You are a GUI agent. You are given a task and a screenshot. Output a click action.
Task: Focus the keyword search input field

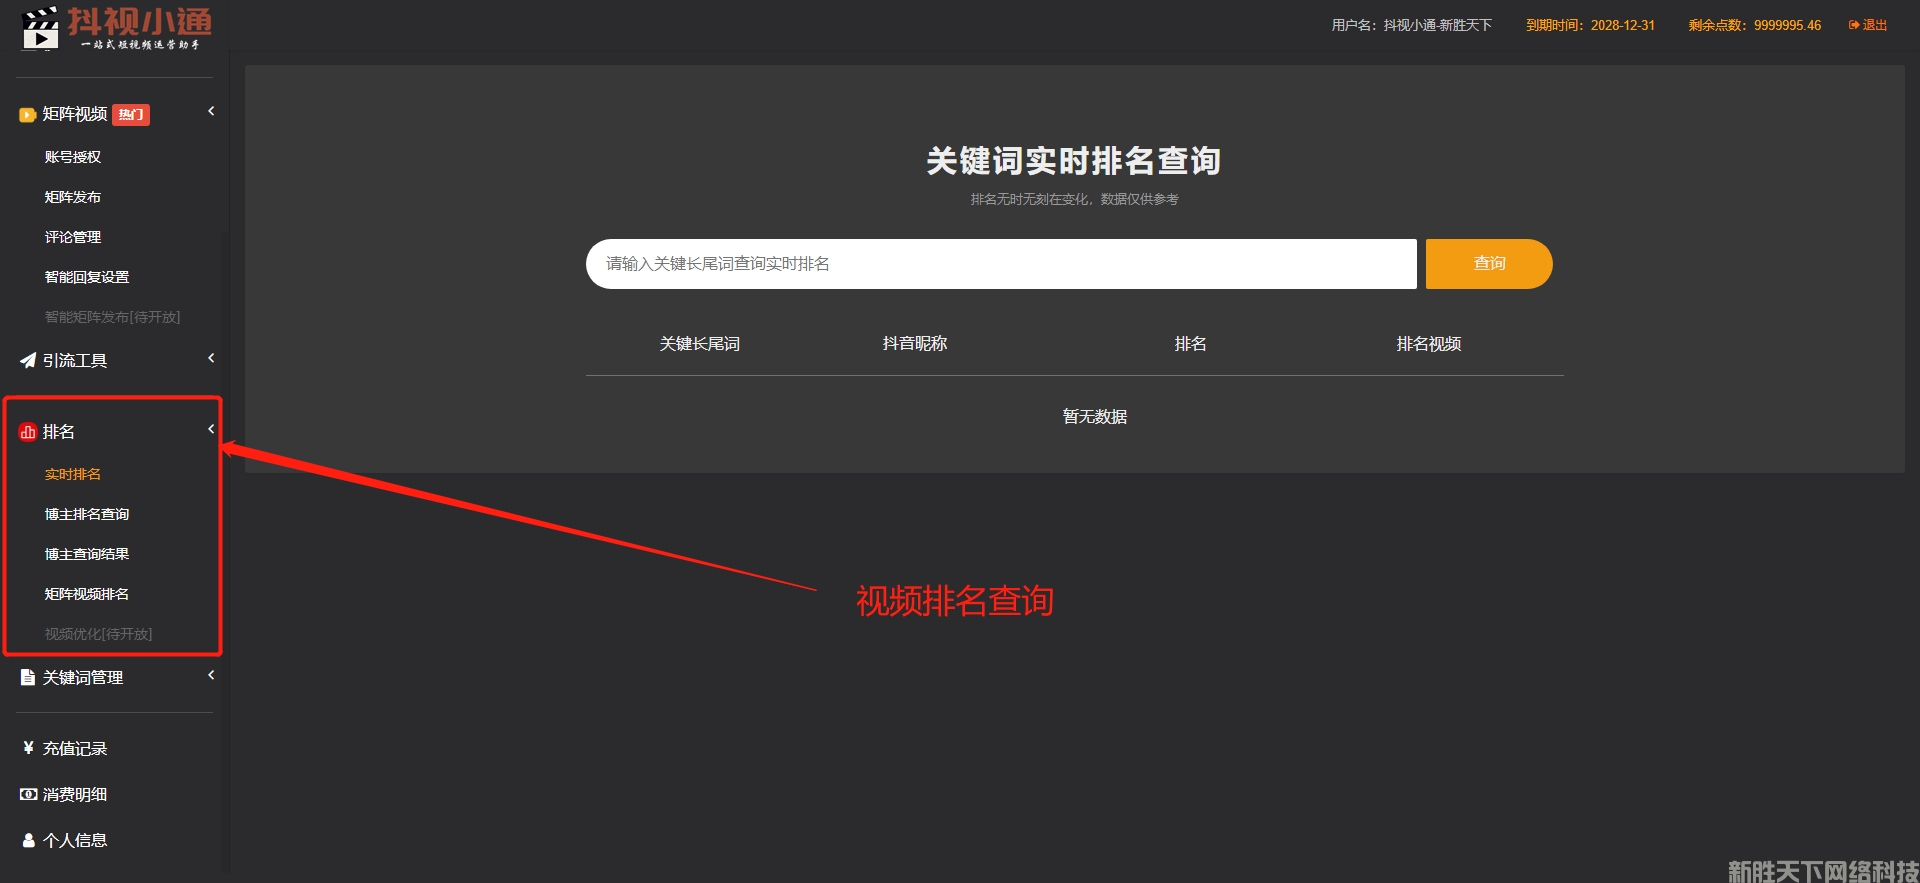[x=1000, y=264]
